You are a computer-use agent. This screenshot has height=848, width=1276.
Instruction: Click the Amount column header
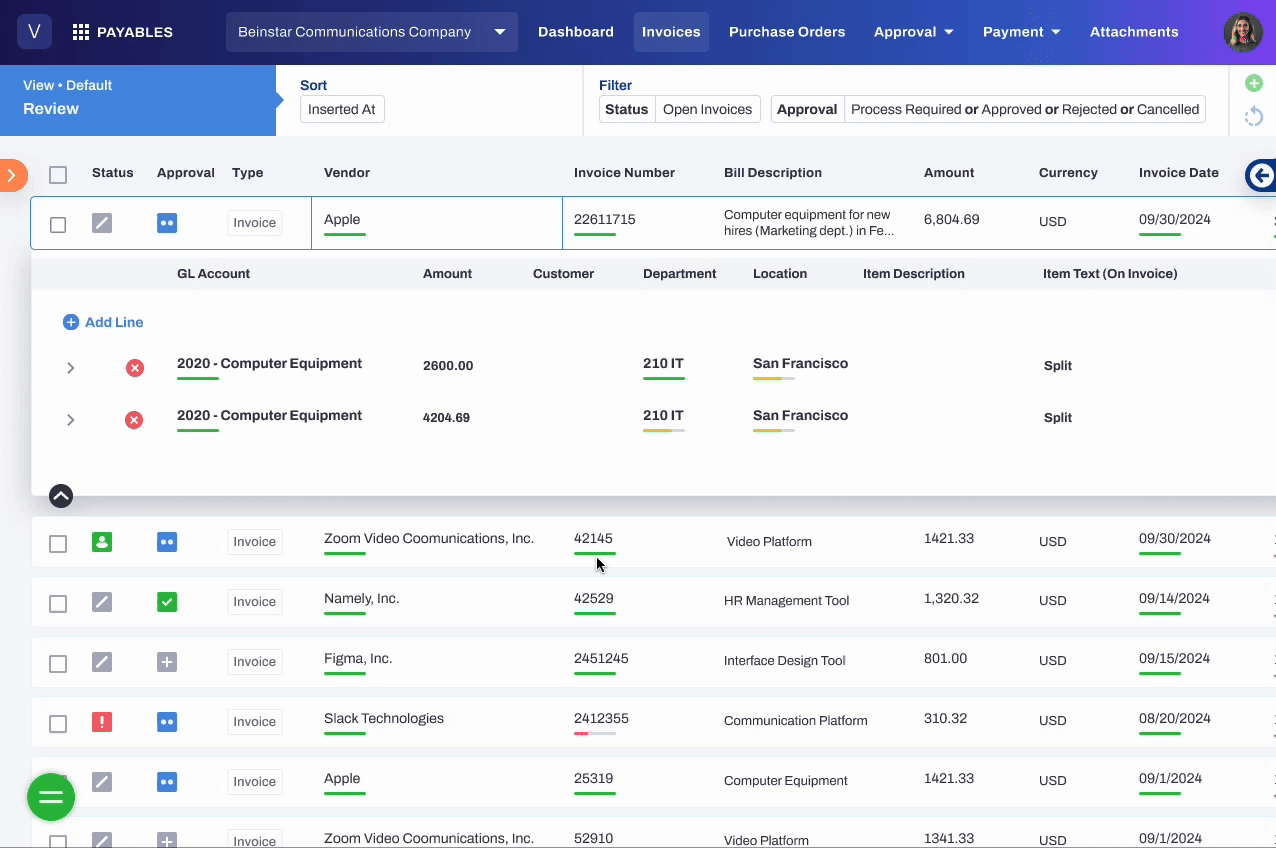click(949, 173)
